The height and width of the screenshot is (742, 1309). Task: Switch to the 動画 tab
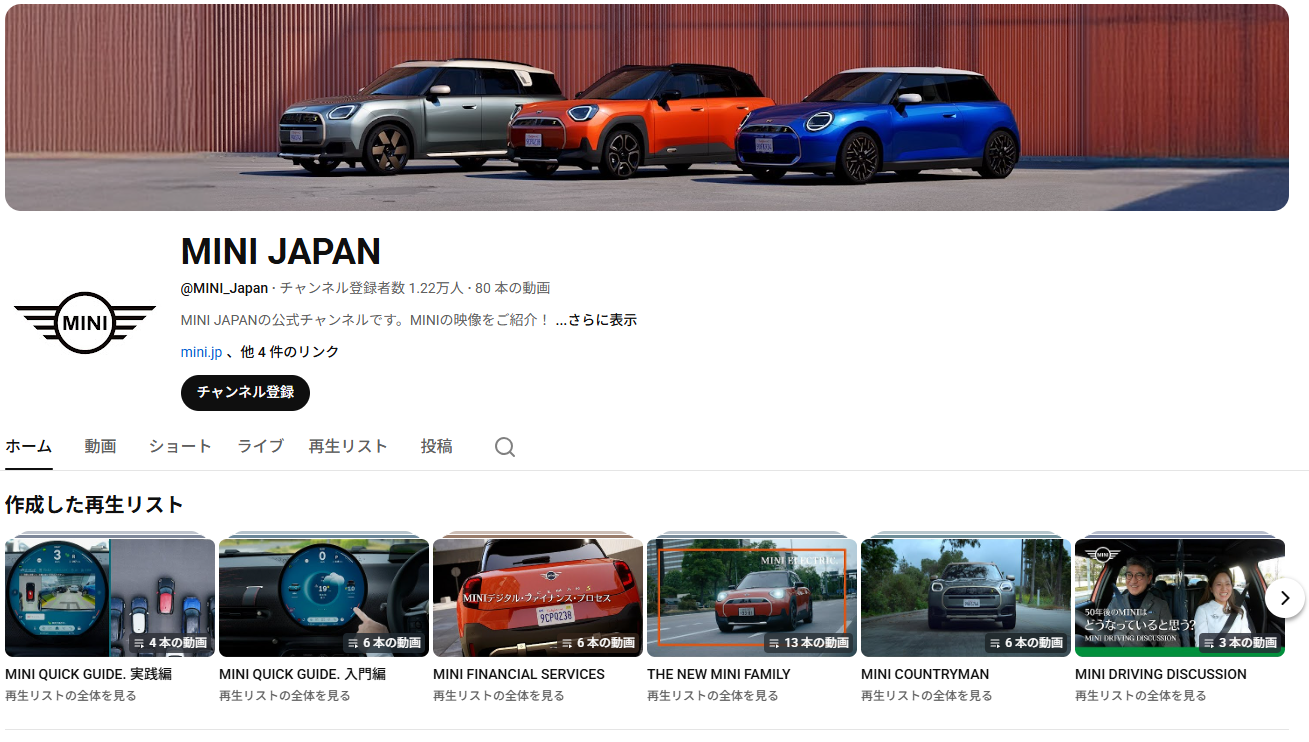[100, 447]
